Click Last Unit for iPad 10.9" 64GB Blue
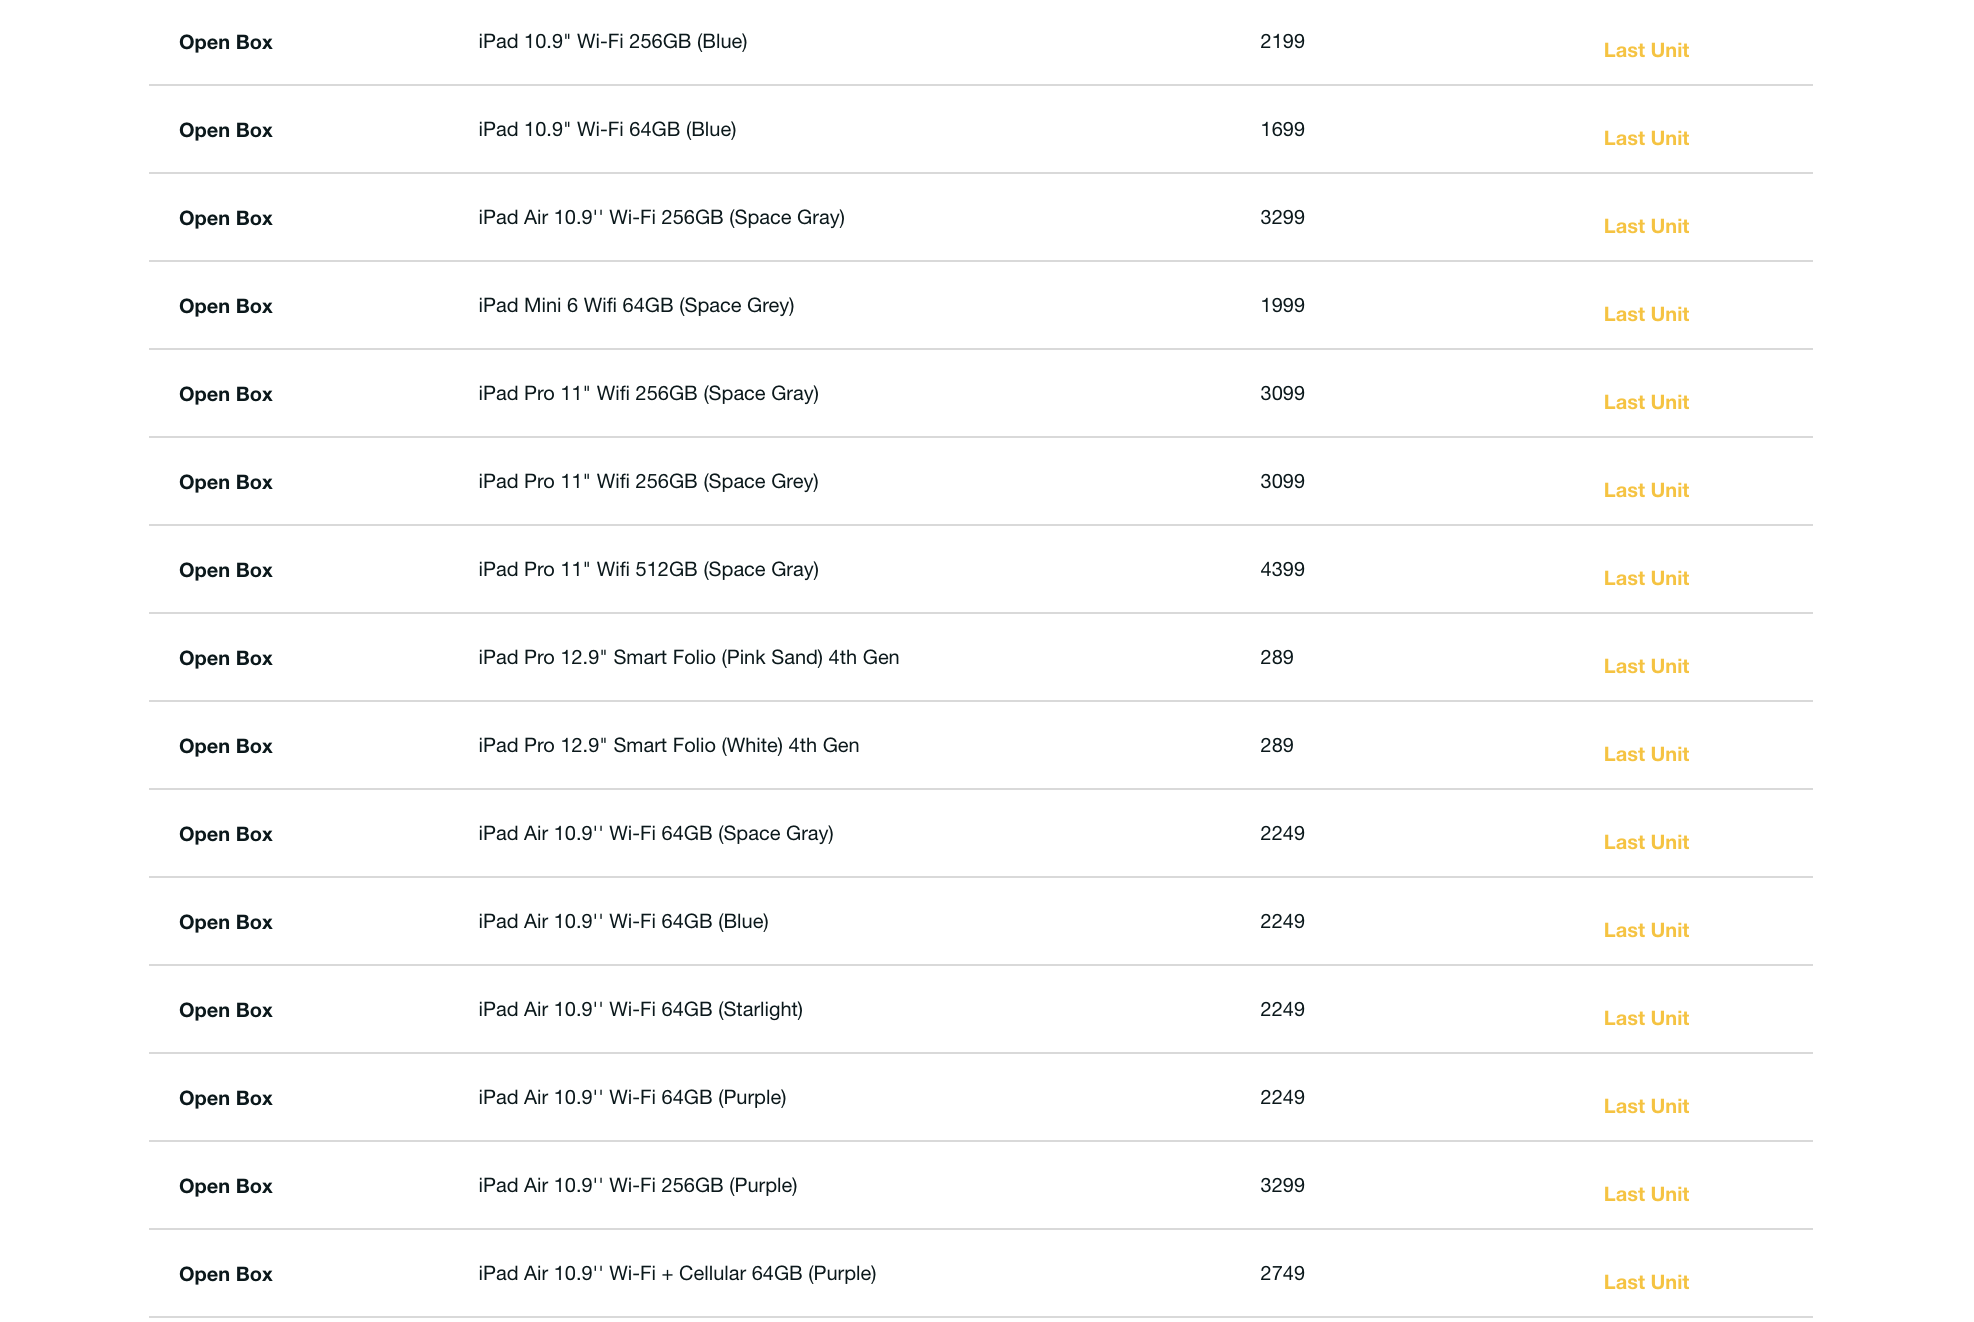1974x1322 pixels. pyautogui.click(x=1645, y=138)
